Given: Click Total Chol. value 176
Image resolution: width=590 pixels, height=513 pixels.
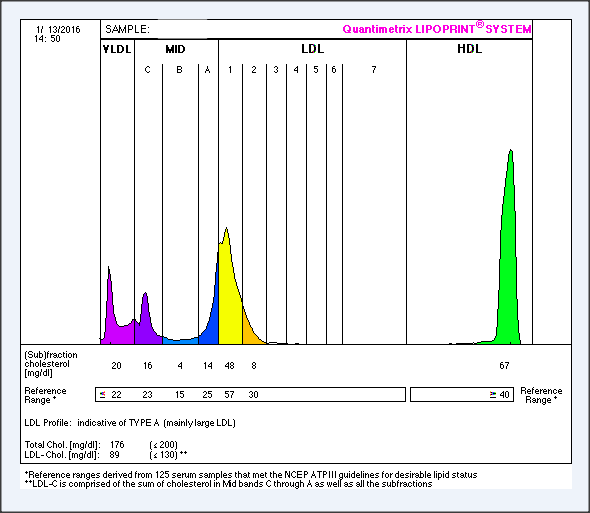Looking at the screenshot, I should pos(117,444).
